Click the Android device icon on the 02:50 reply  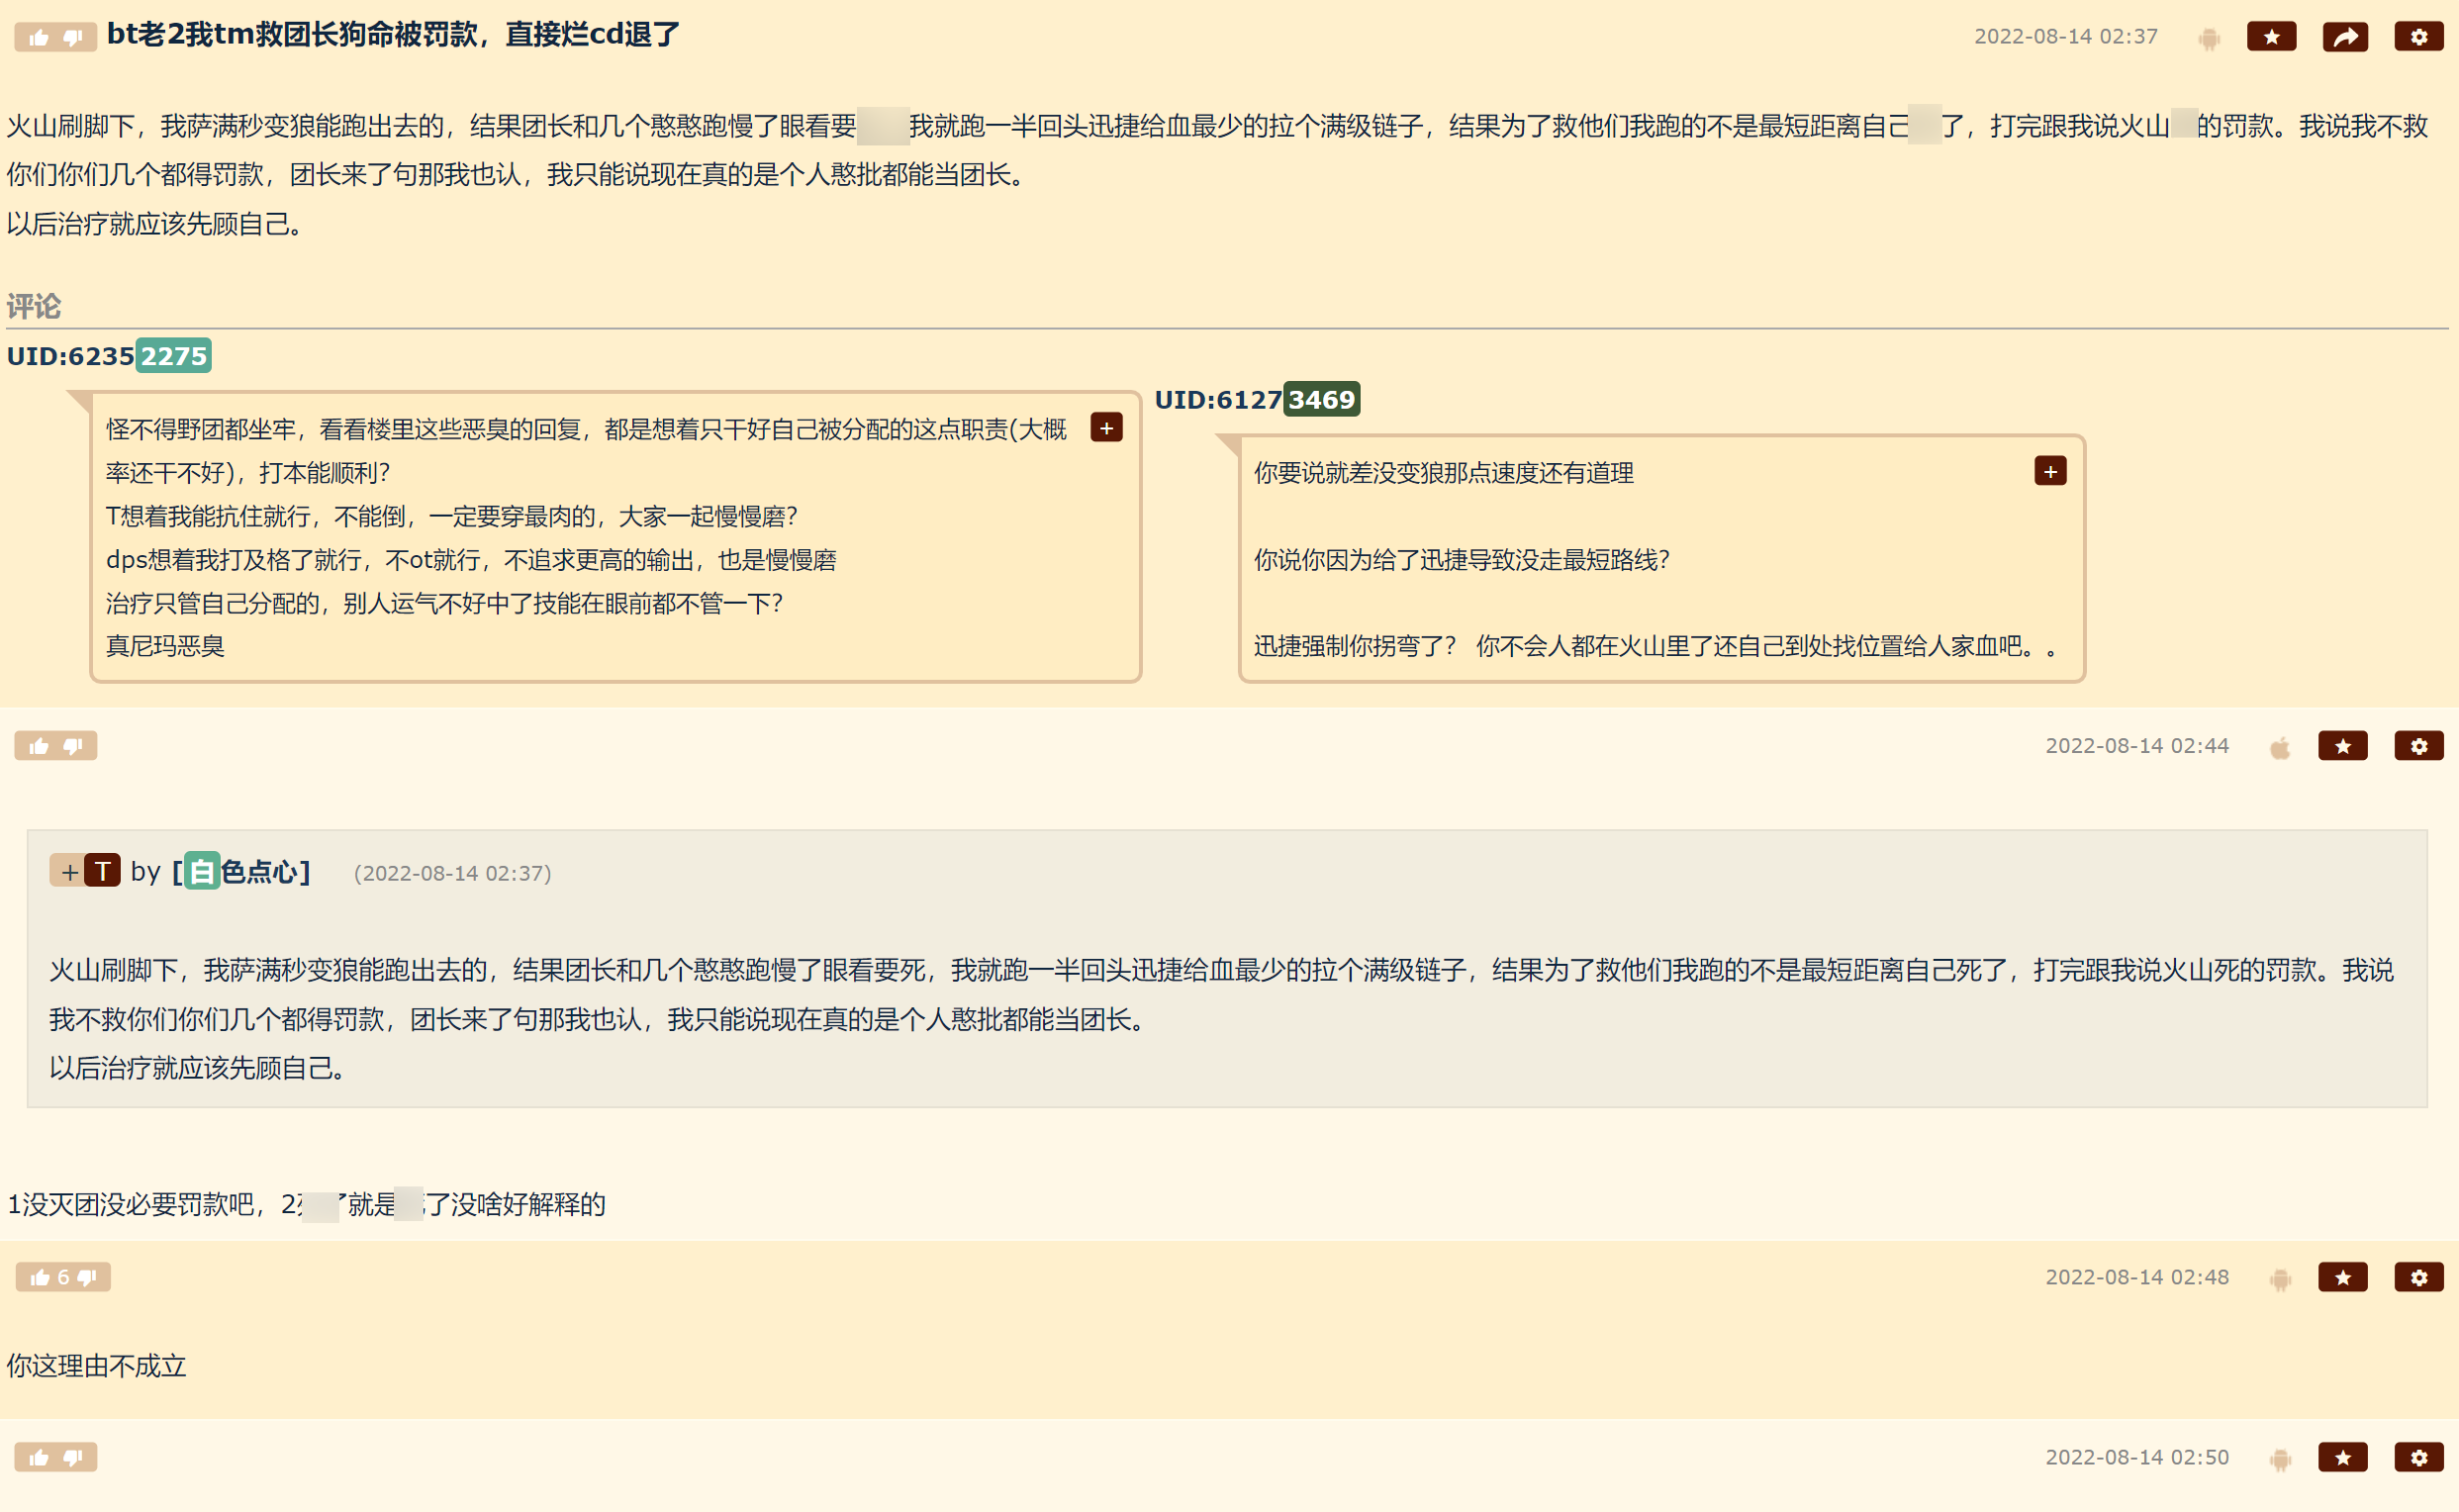click(2280, 1459)
